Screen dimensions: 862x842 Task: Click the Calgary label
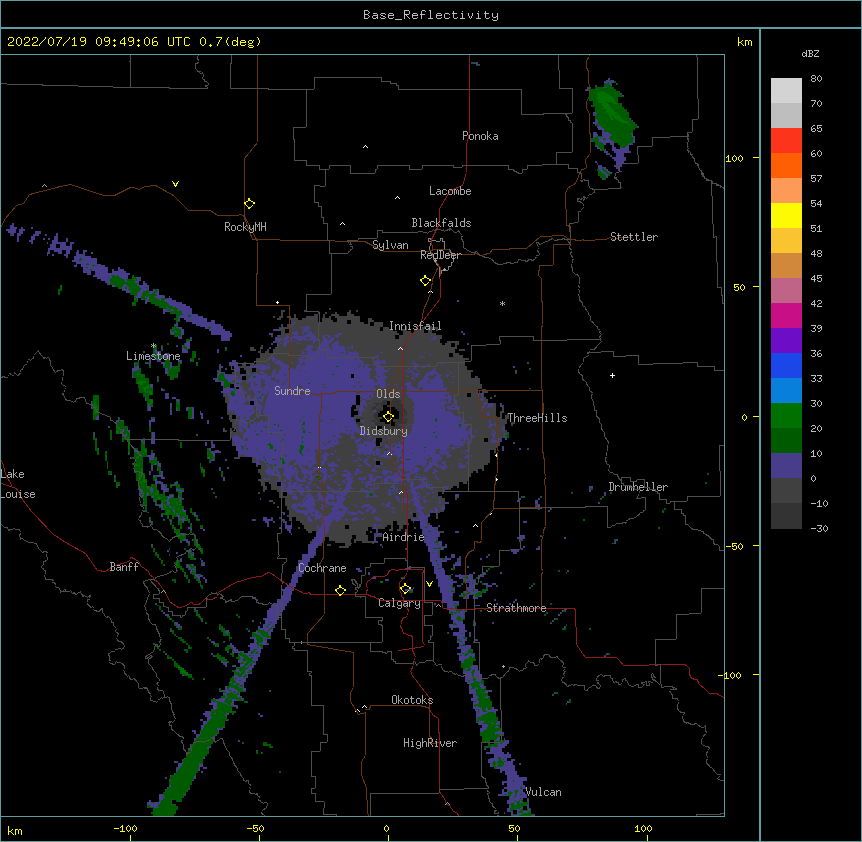400,603
